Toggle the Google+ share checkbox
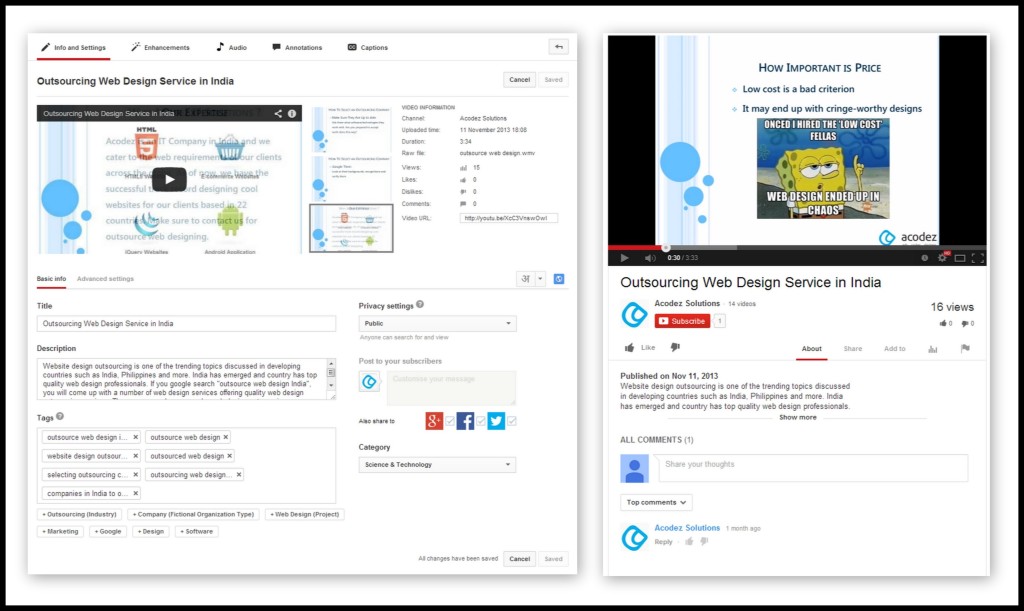The height and width of the screenshot is (611, 1024). point(450,421)
